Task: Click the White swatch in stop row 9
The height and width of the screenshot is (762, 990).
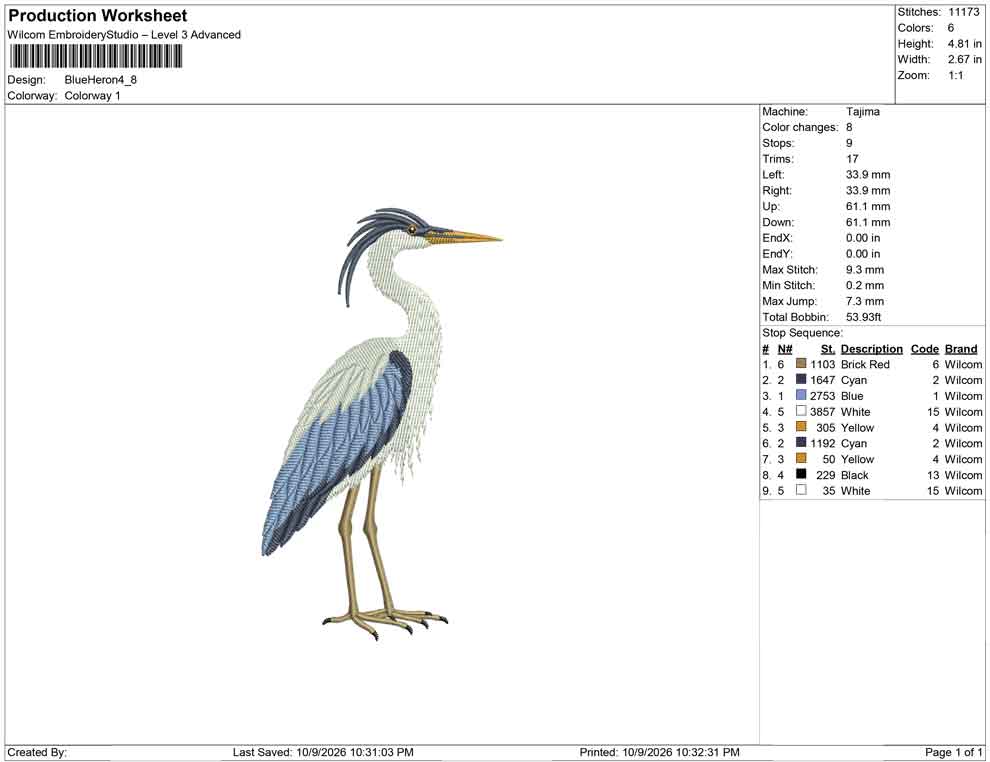Action: coord(801,490)
